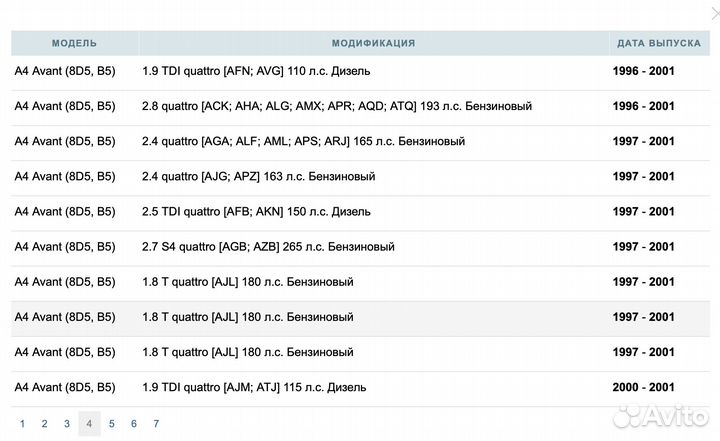Go to pagination page 1
The width and height of the screenshot is (720, 441).
click(22, 423)
